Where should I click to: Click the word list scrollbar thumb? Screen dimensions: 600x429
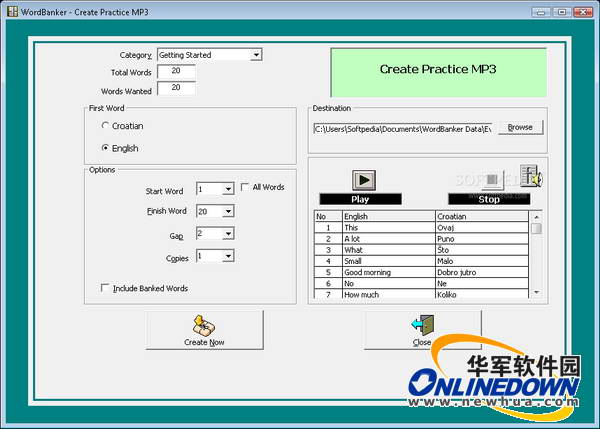(536, 228)
